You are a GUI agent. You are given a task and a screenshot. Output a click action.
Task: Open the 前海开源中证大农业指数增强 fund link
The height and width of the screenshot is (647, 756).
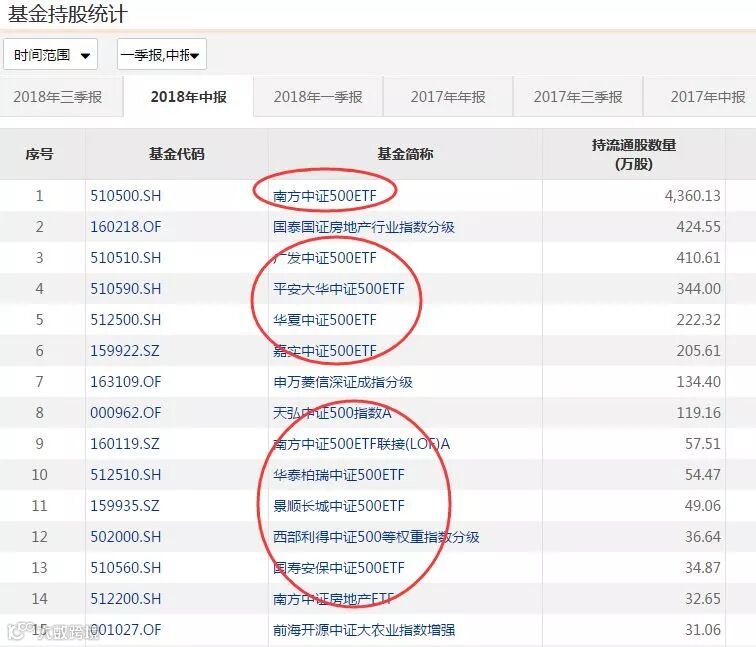pyautogui.click(x=364, y=629)
